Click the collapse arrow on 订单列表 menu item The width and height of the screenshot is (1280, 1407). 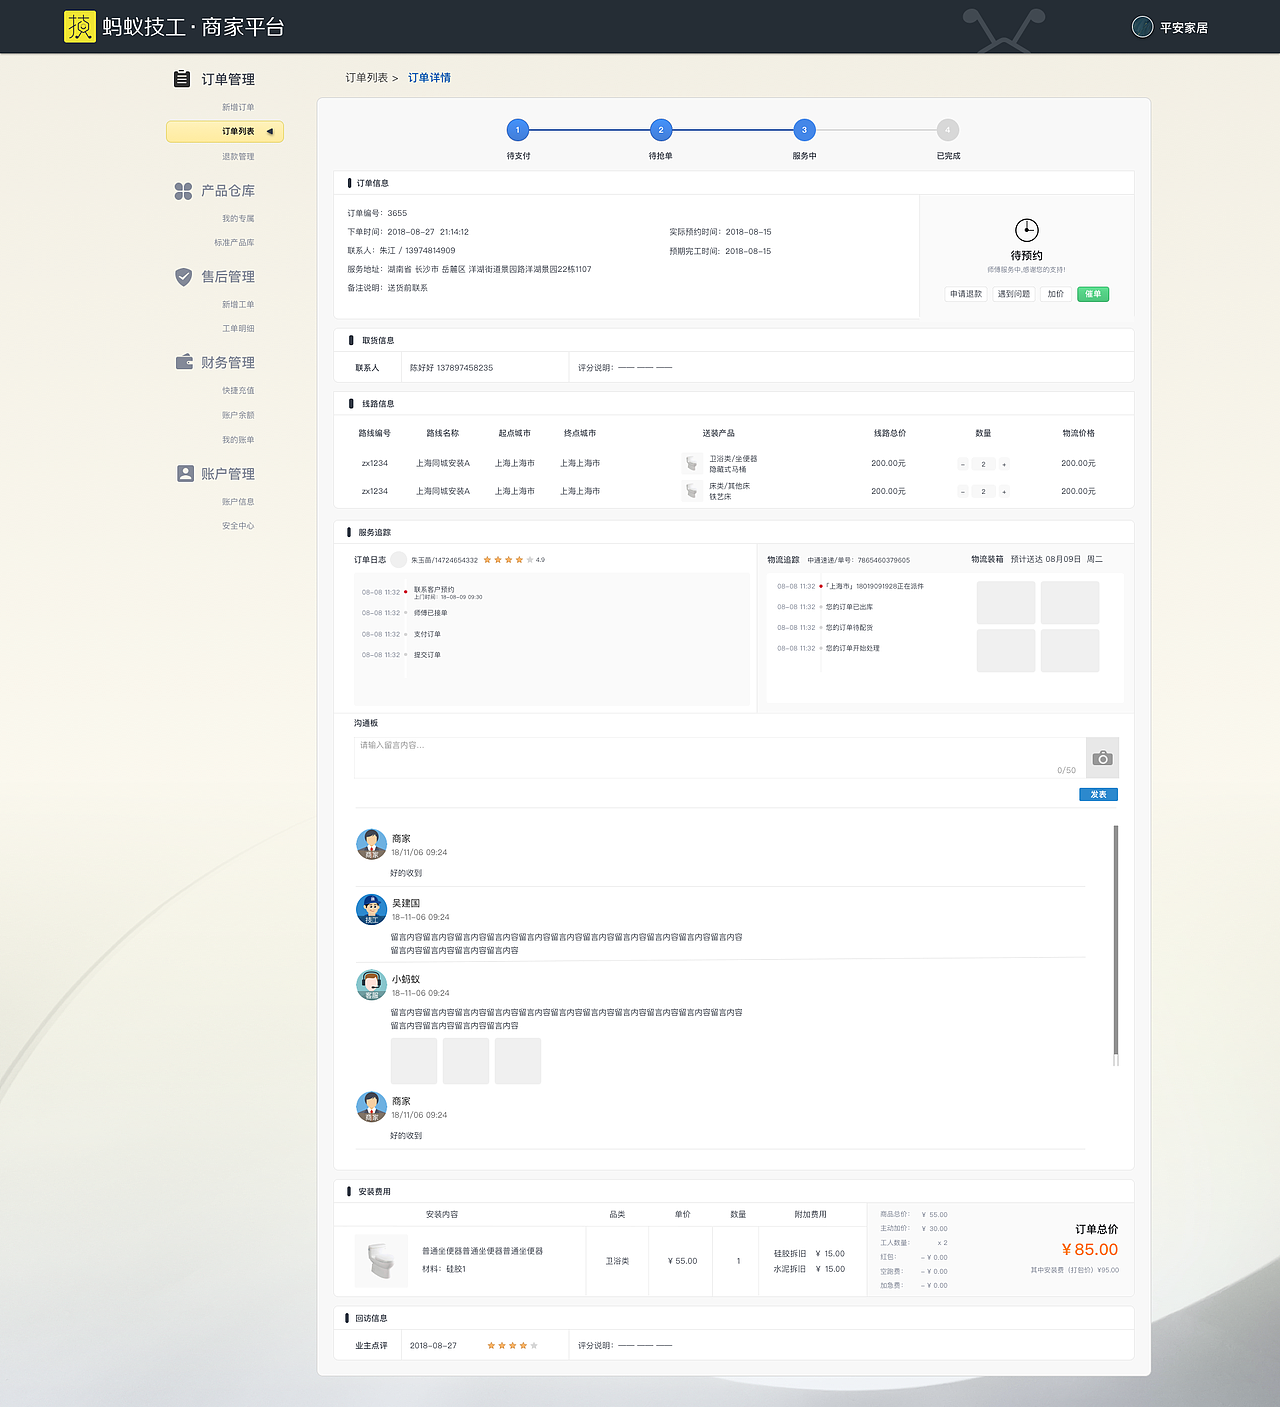click(270, 131)
